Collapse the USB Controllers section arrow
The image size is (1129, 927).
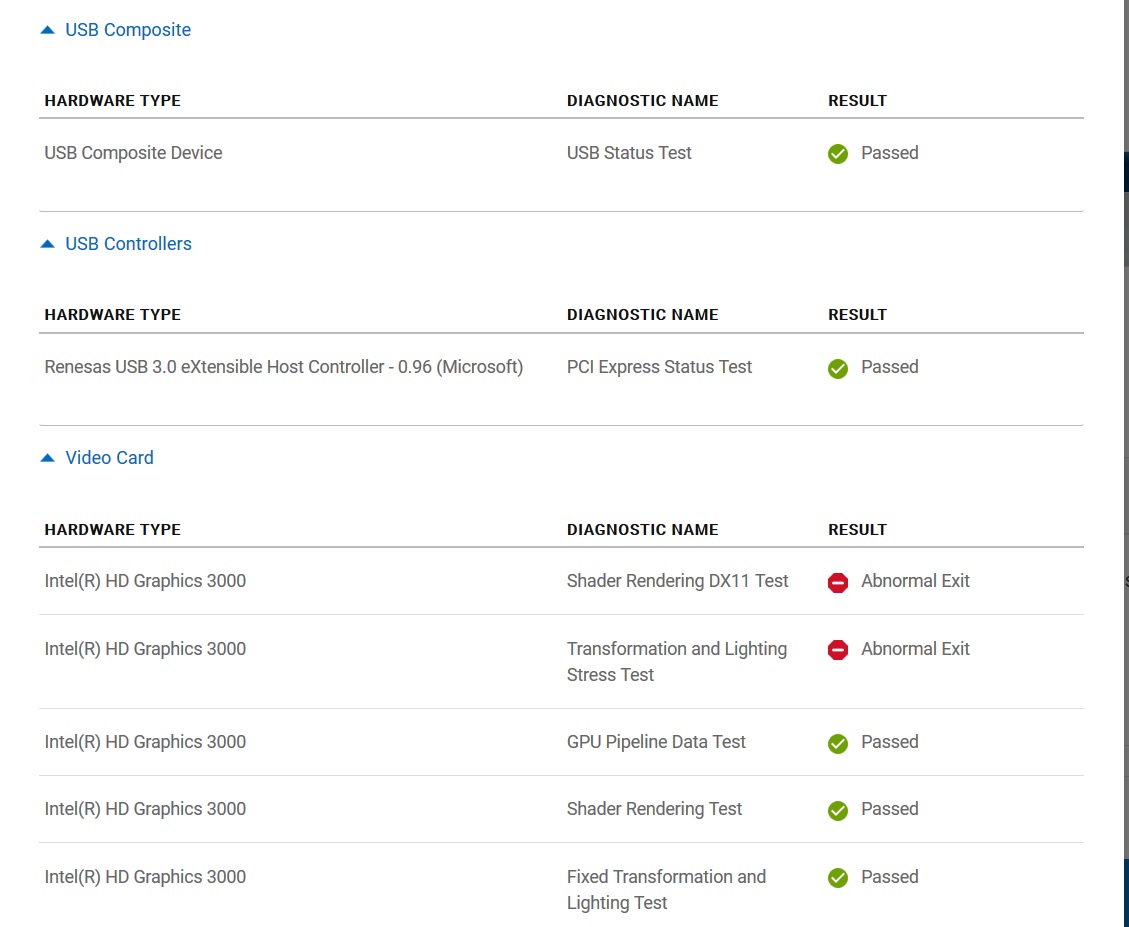(47, 244)
